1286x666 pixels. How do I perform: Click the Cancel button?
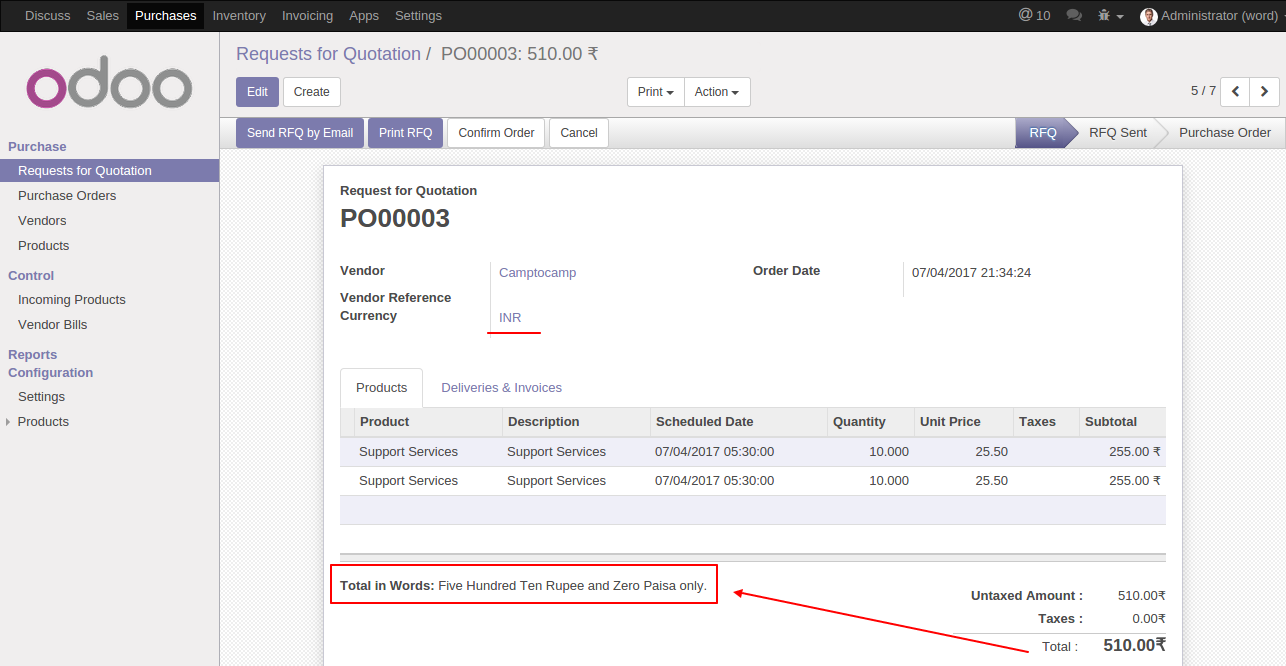tap(579, 133)
